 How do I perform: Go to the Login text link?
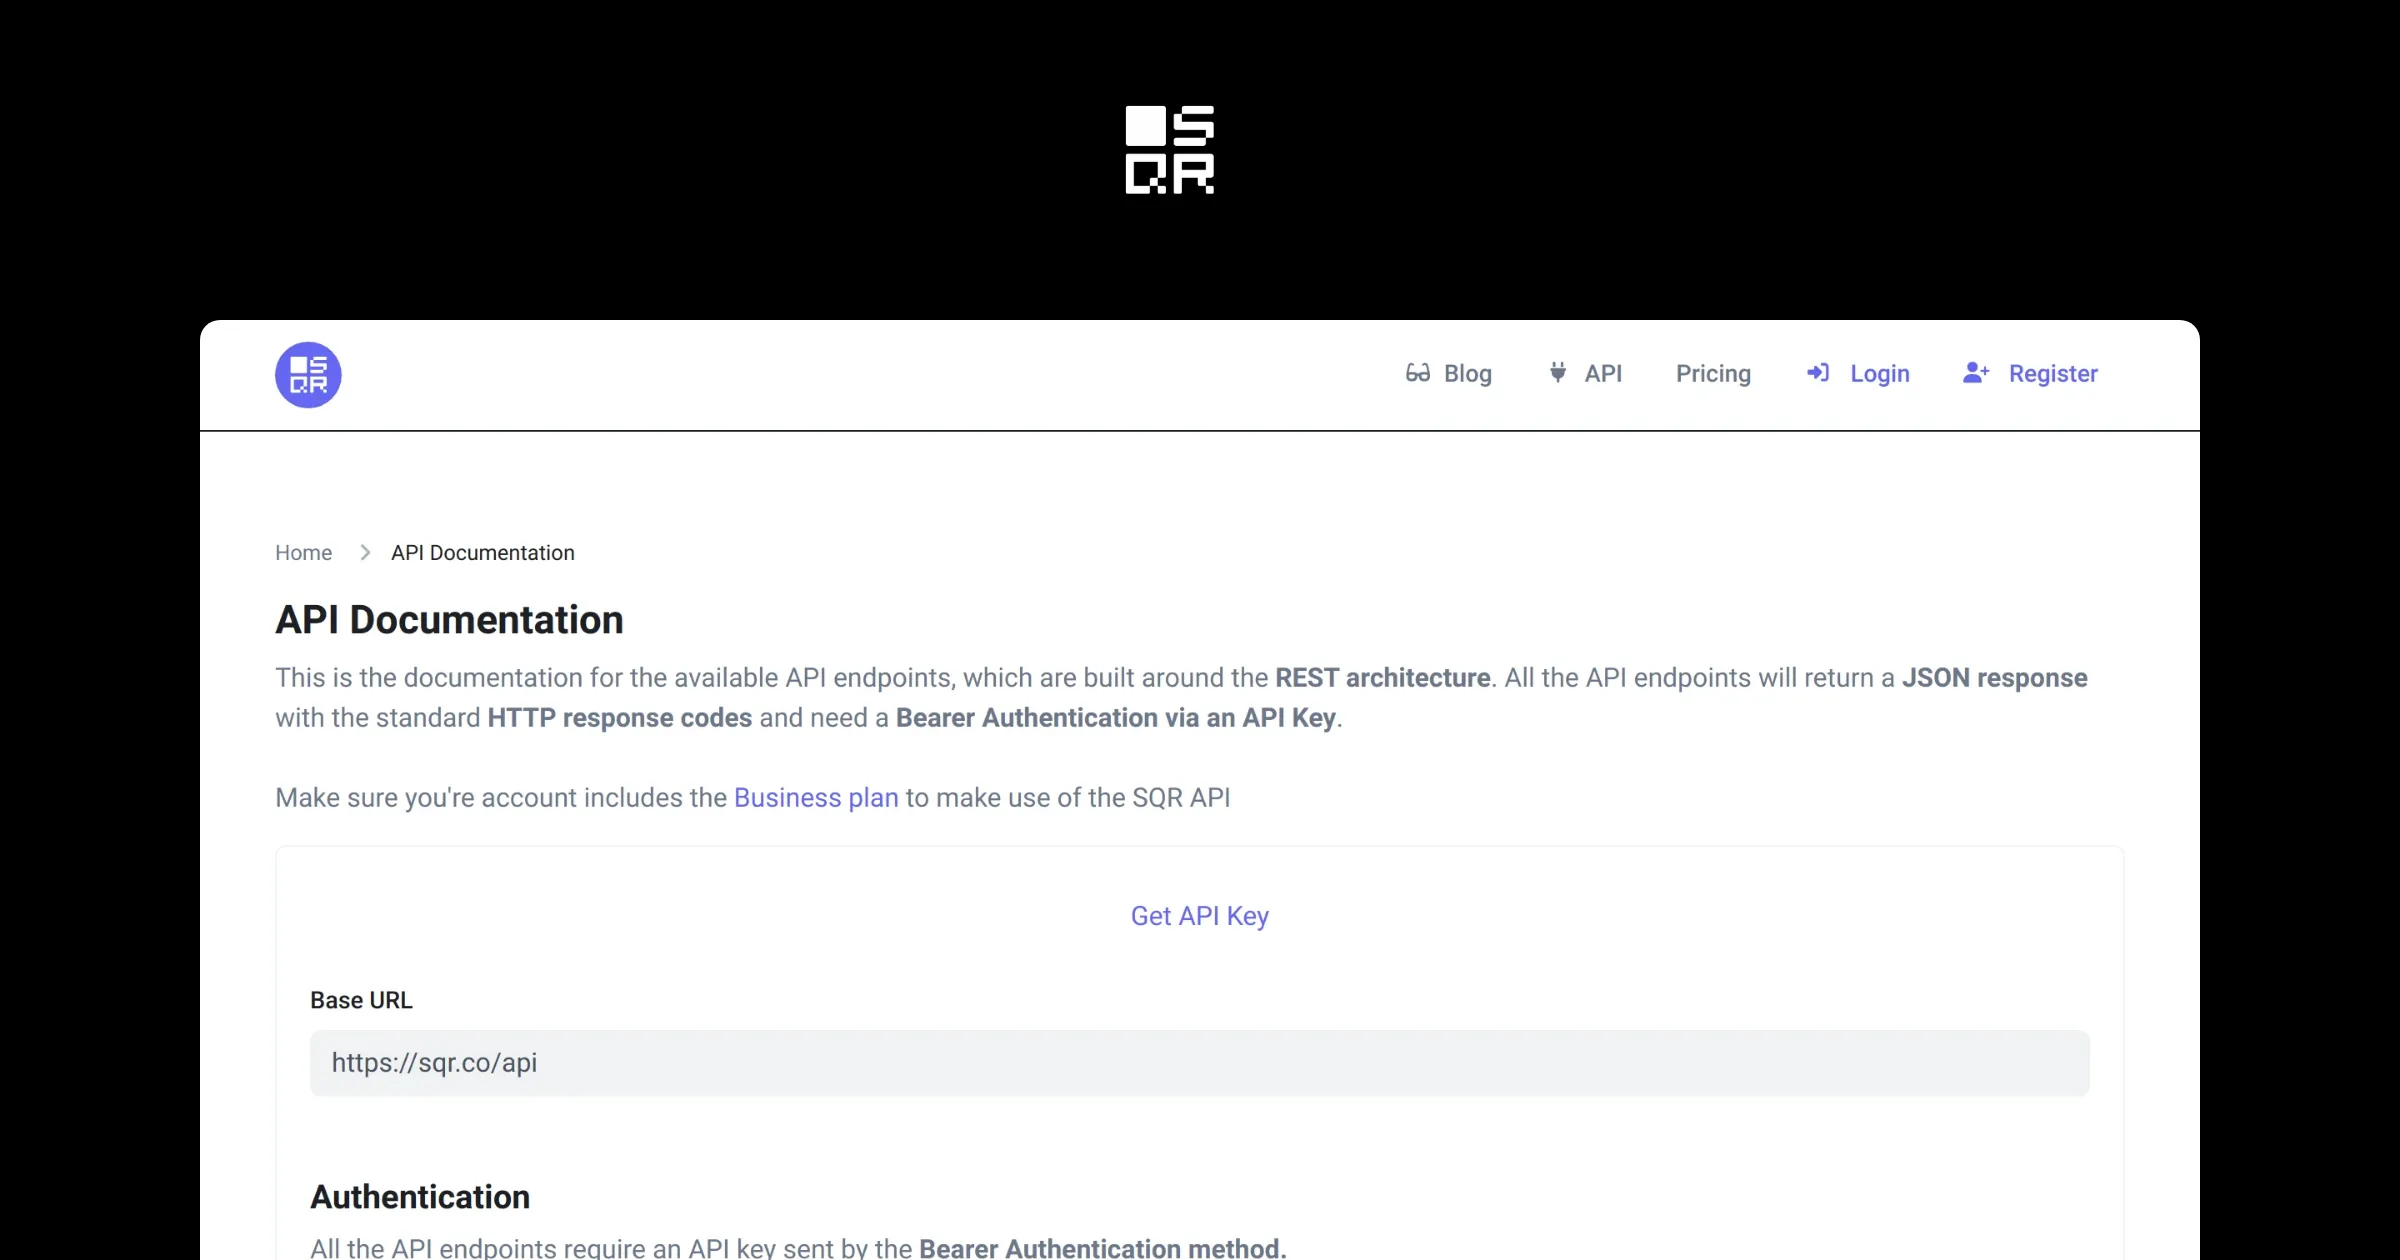pyautogui.click(x=1879, y=374)
